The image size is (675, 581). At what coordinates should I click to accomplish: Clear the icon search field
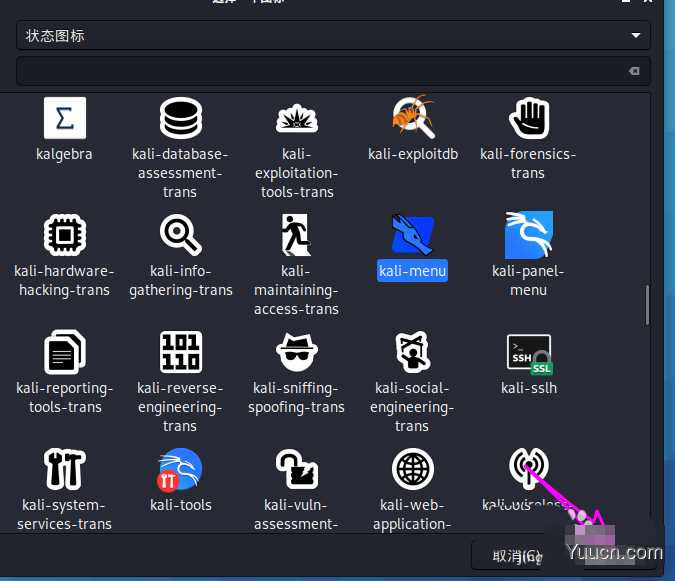click(634, 71)
